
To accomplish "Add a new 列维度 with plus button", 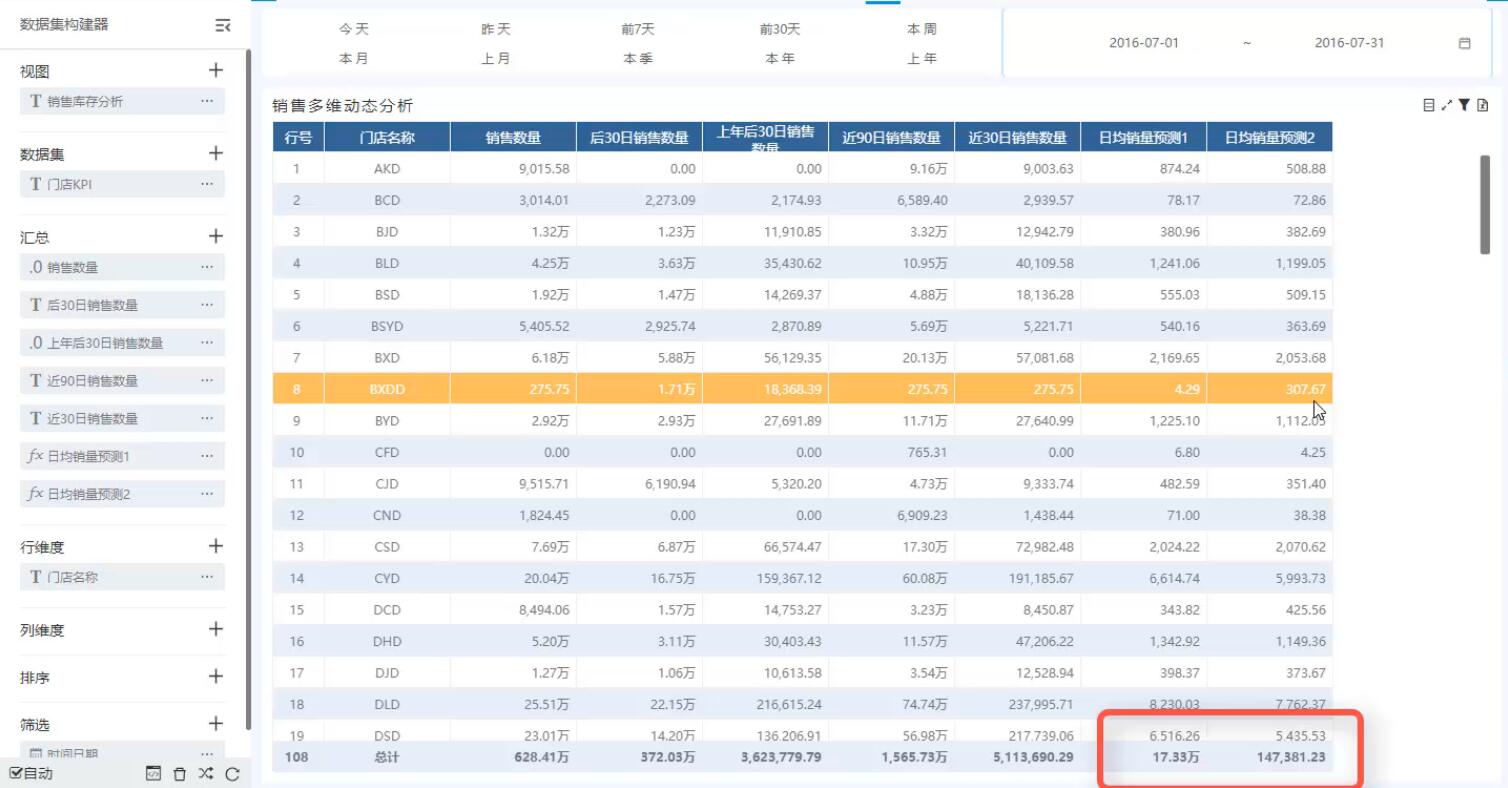I will click(215, 629).
